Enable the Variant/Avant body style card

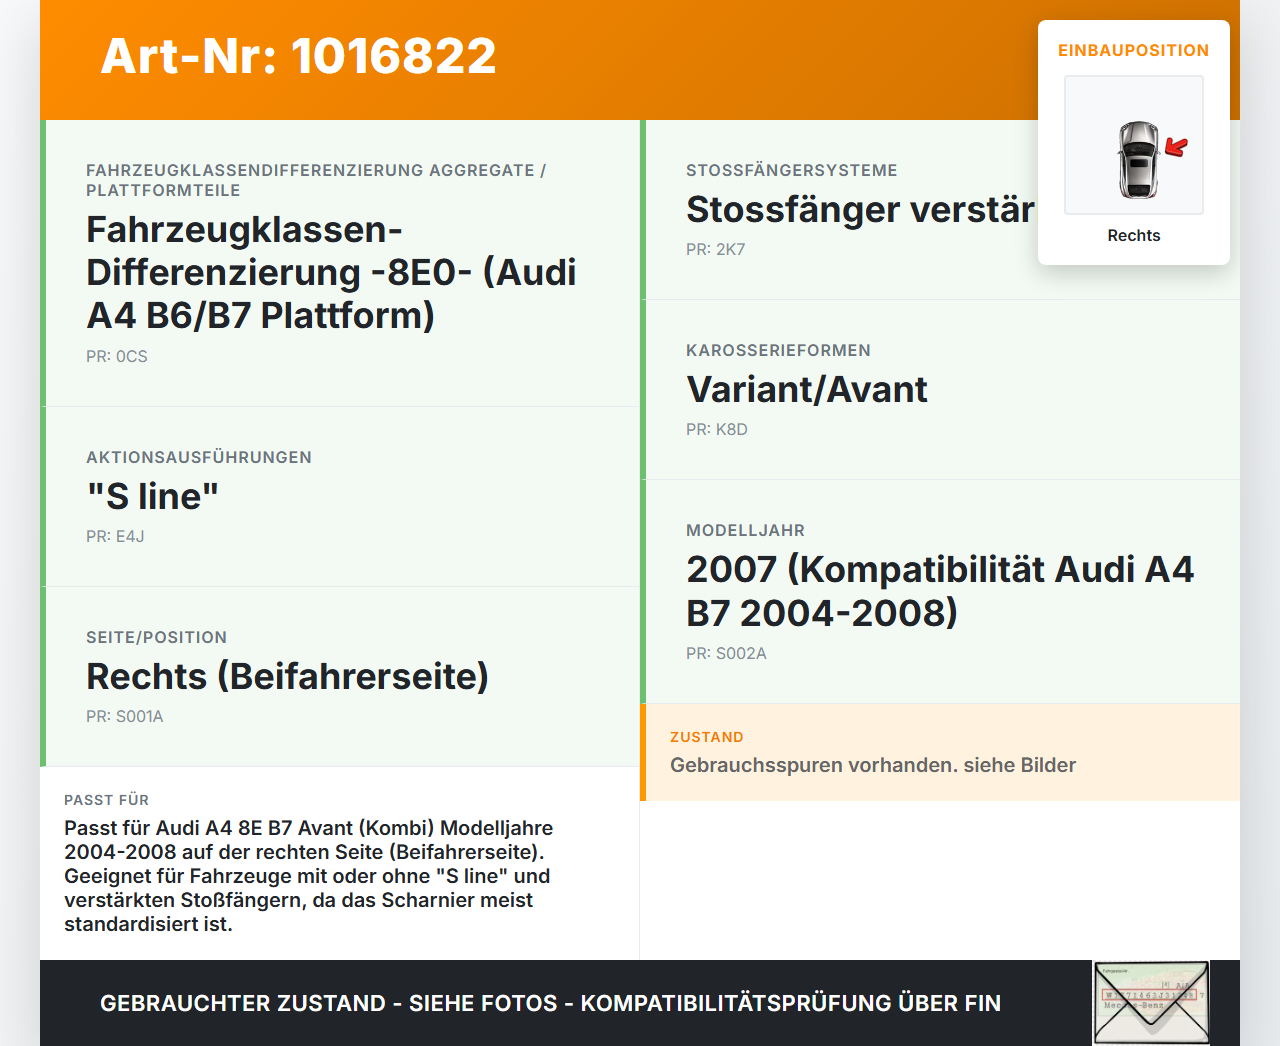[806, 390]
